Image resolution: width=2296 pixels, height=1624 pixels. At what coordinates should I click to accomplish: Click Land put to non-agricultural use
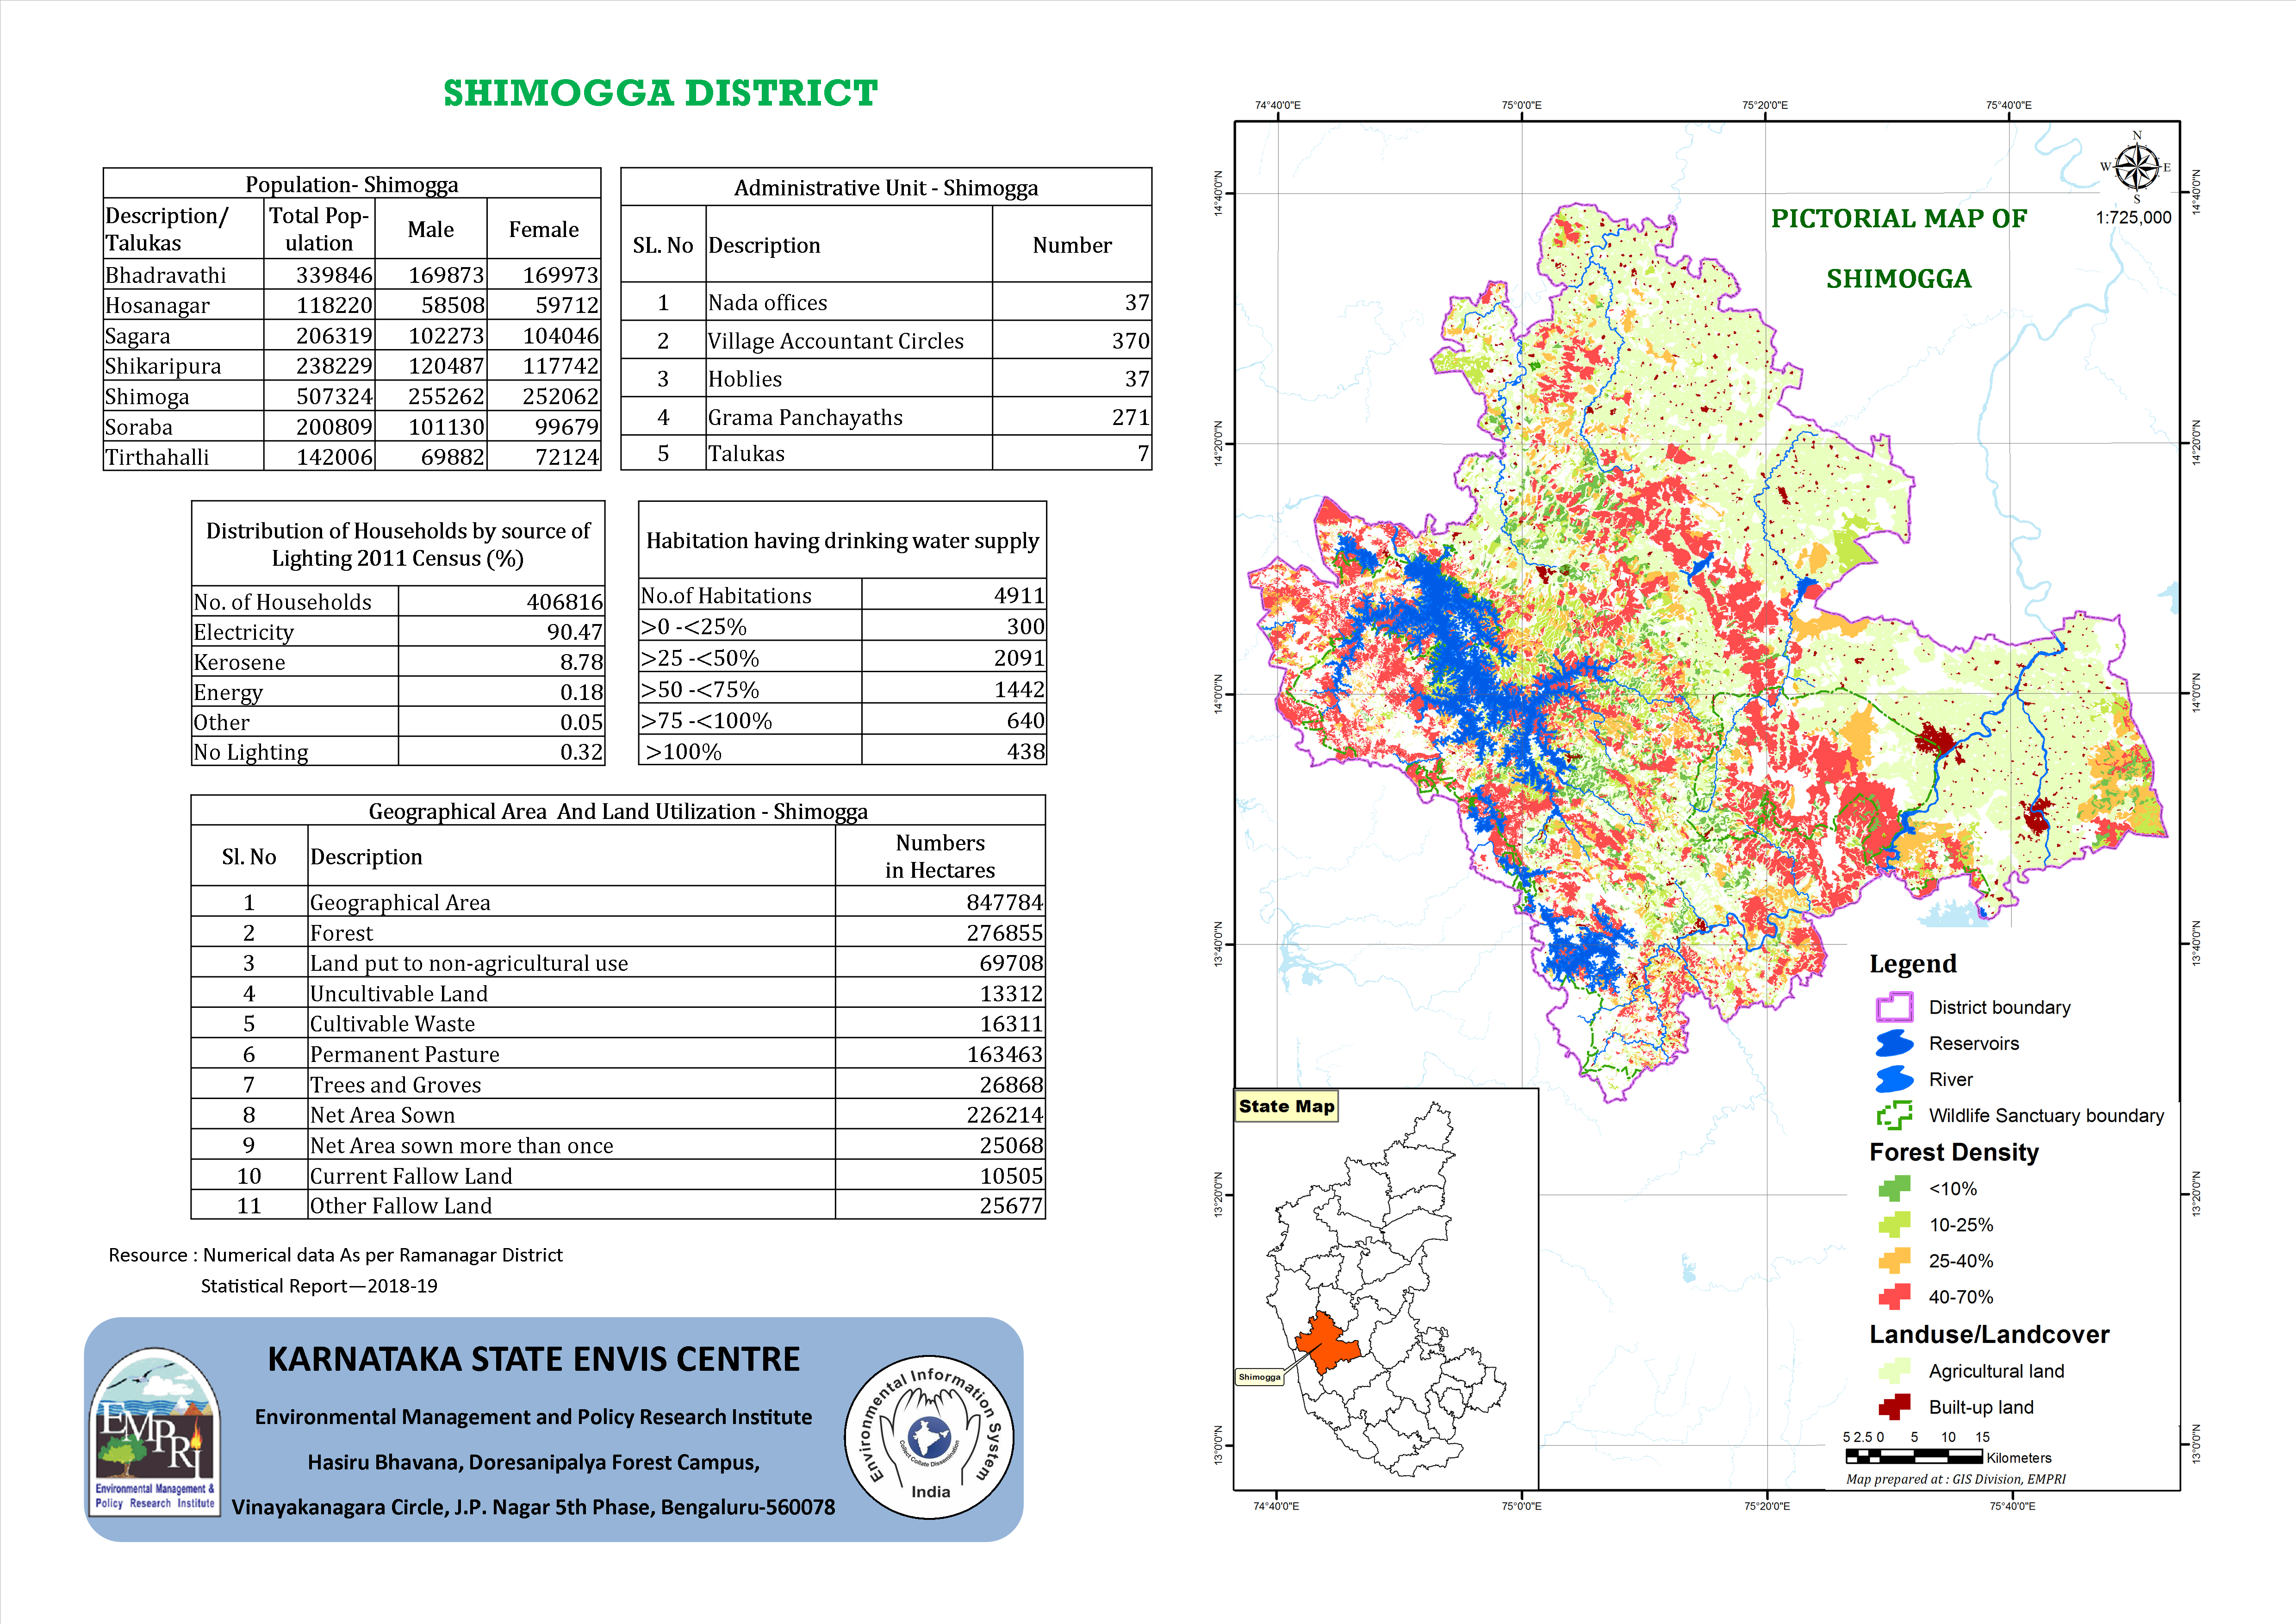pos(469,963)
